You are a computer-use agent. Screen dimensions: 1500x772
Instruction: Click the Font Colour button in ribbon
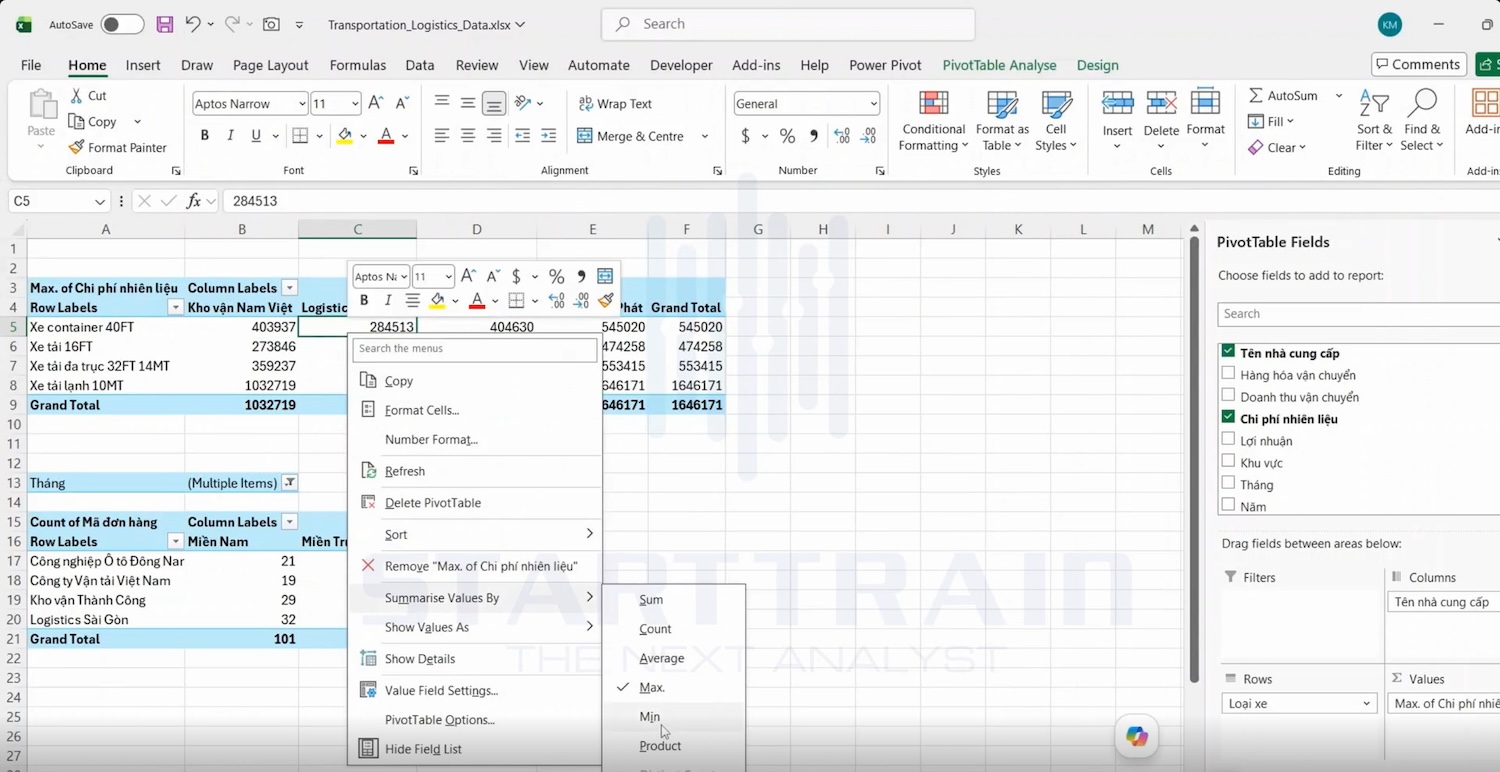click(x=386, y=136)
